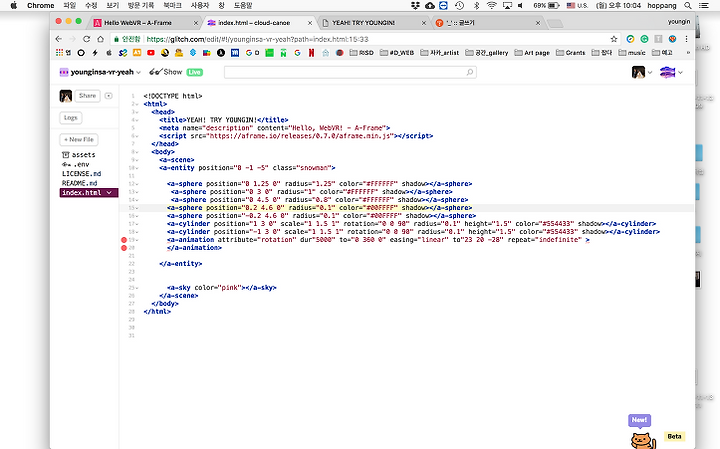Collapse the html tag fold on line 2
Viewport: 720px width, 449px height.
pos(137,104)
